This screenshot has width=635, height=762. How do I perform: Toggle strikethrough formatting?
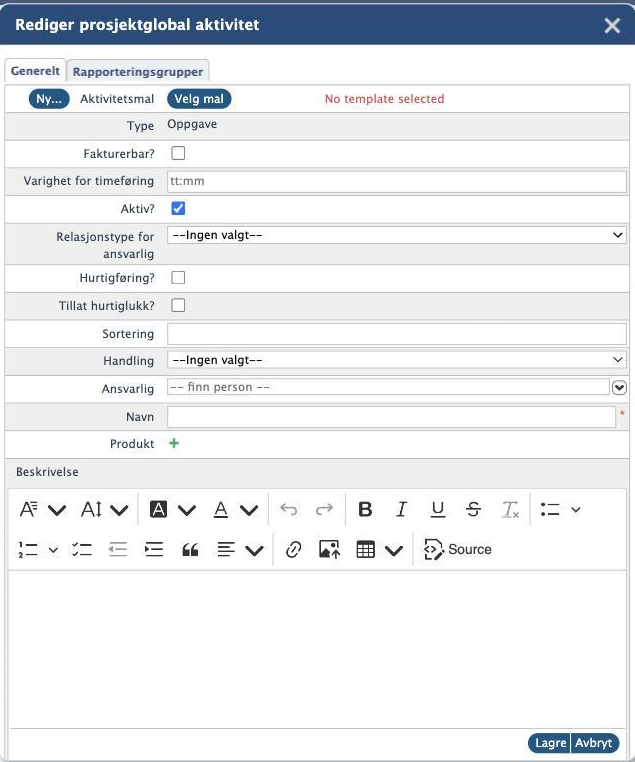click(473, 509)
